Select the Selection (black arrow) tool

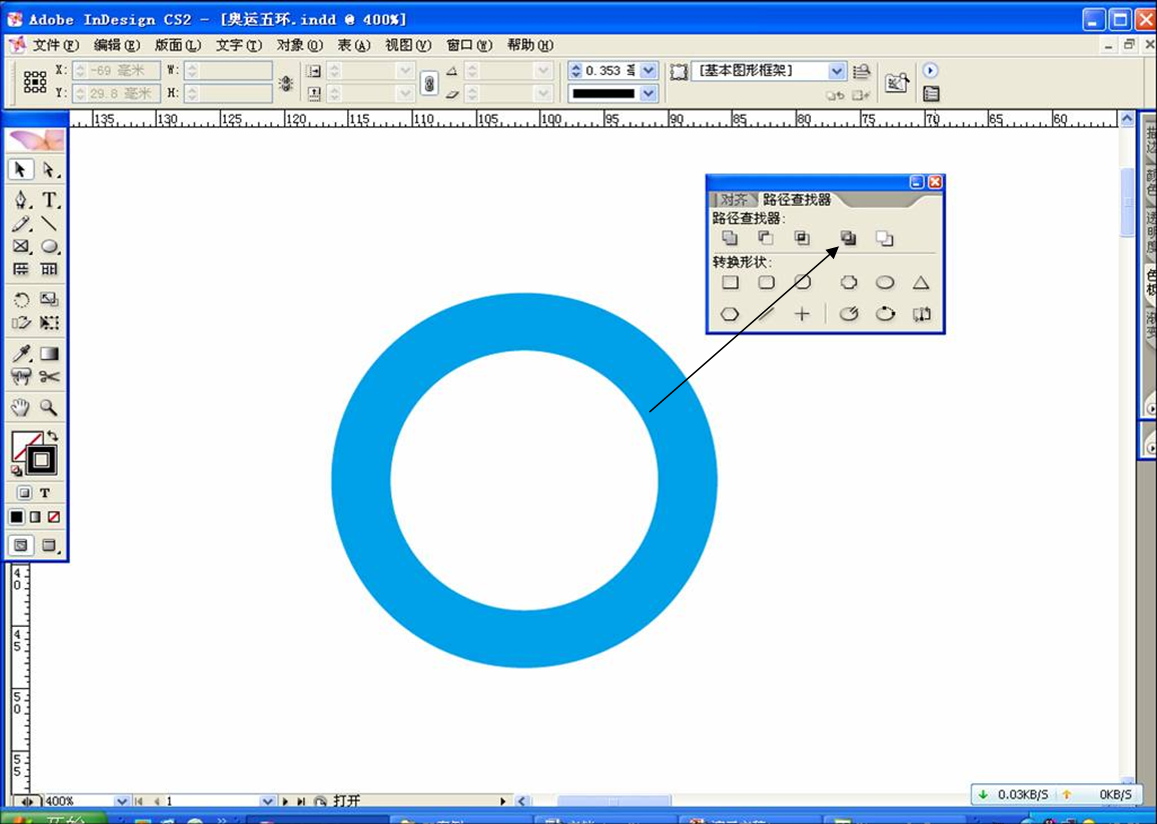(x=21, y=170)
